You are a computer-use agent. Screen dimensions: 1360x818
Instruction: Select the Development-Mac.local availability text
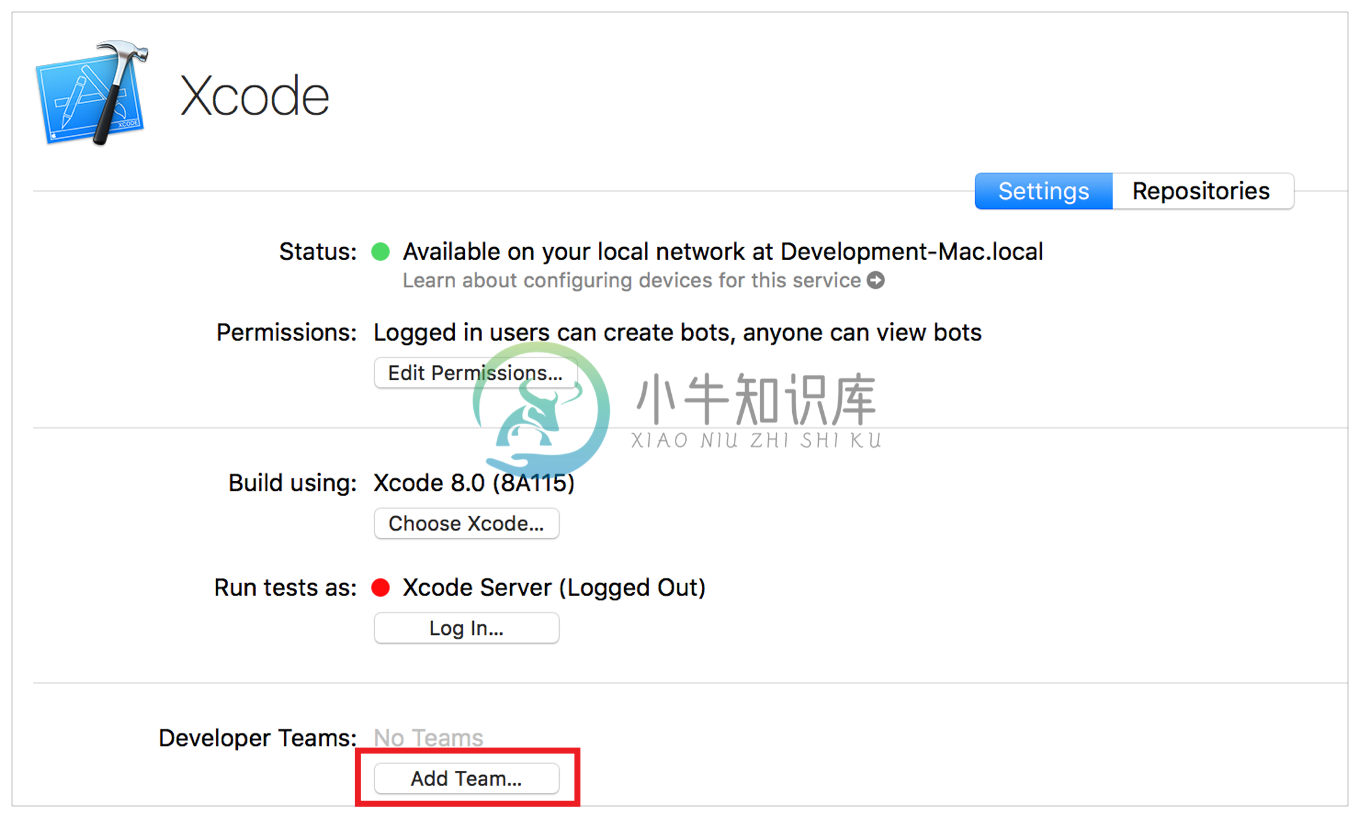tap(723, 252)
